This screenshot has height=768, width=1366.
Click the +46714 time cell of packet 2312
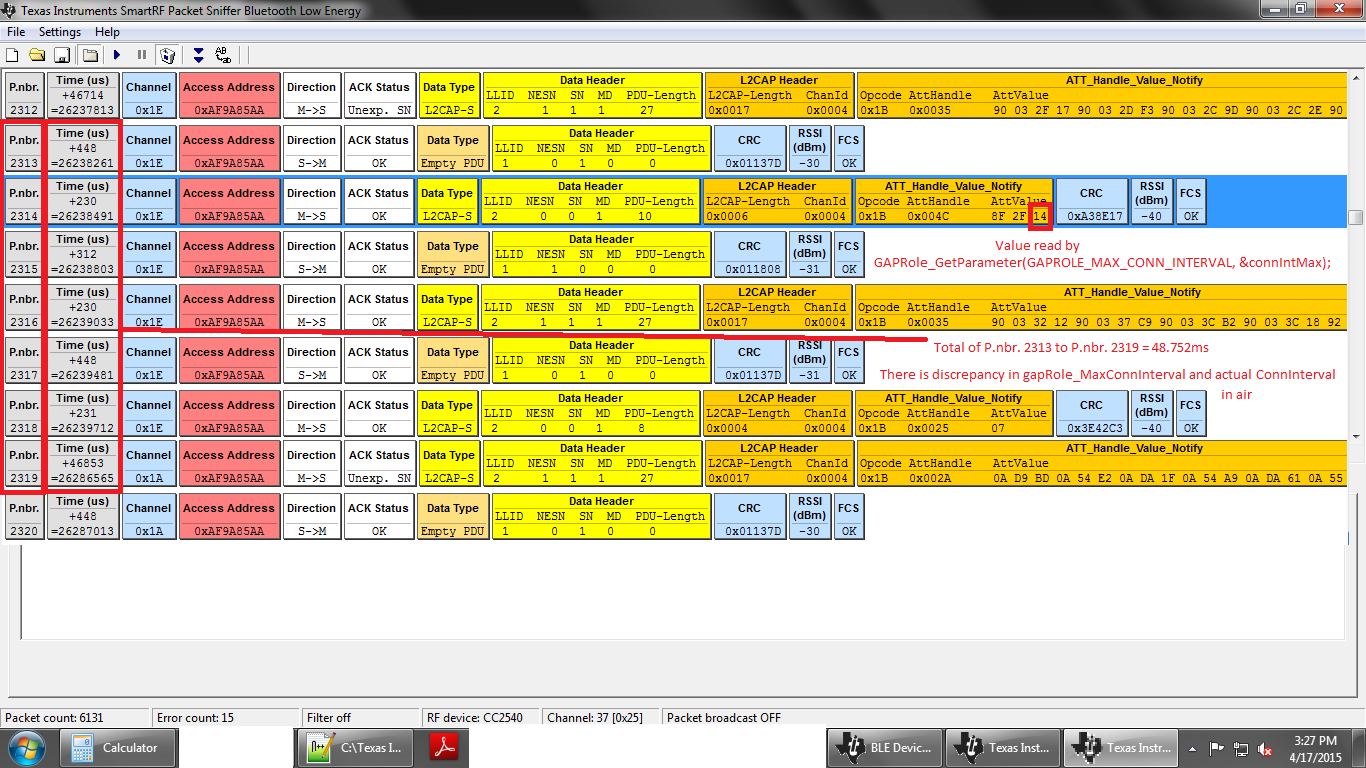coord(83,96)
